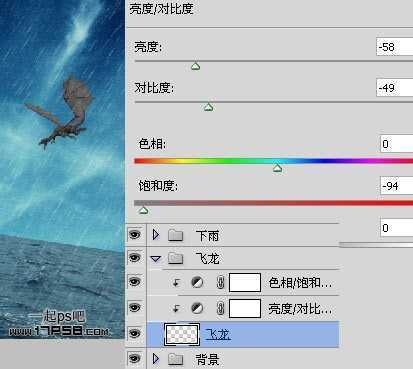Click the 对比度: label
The image size is (413, 369).
click(154, 88)
